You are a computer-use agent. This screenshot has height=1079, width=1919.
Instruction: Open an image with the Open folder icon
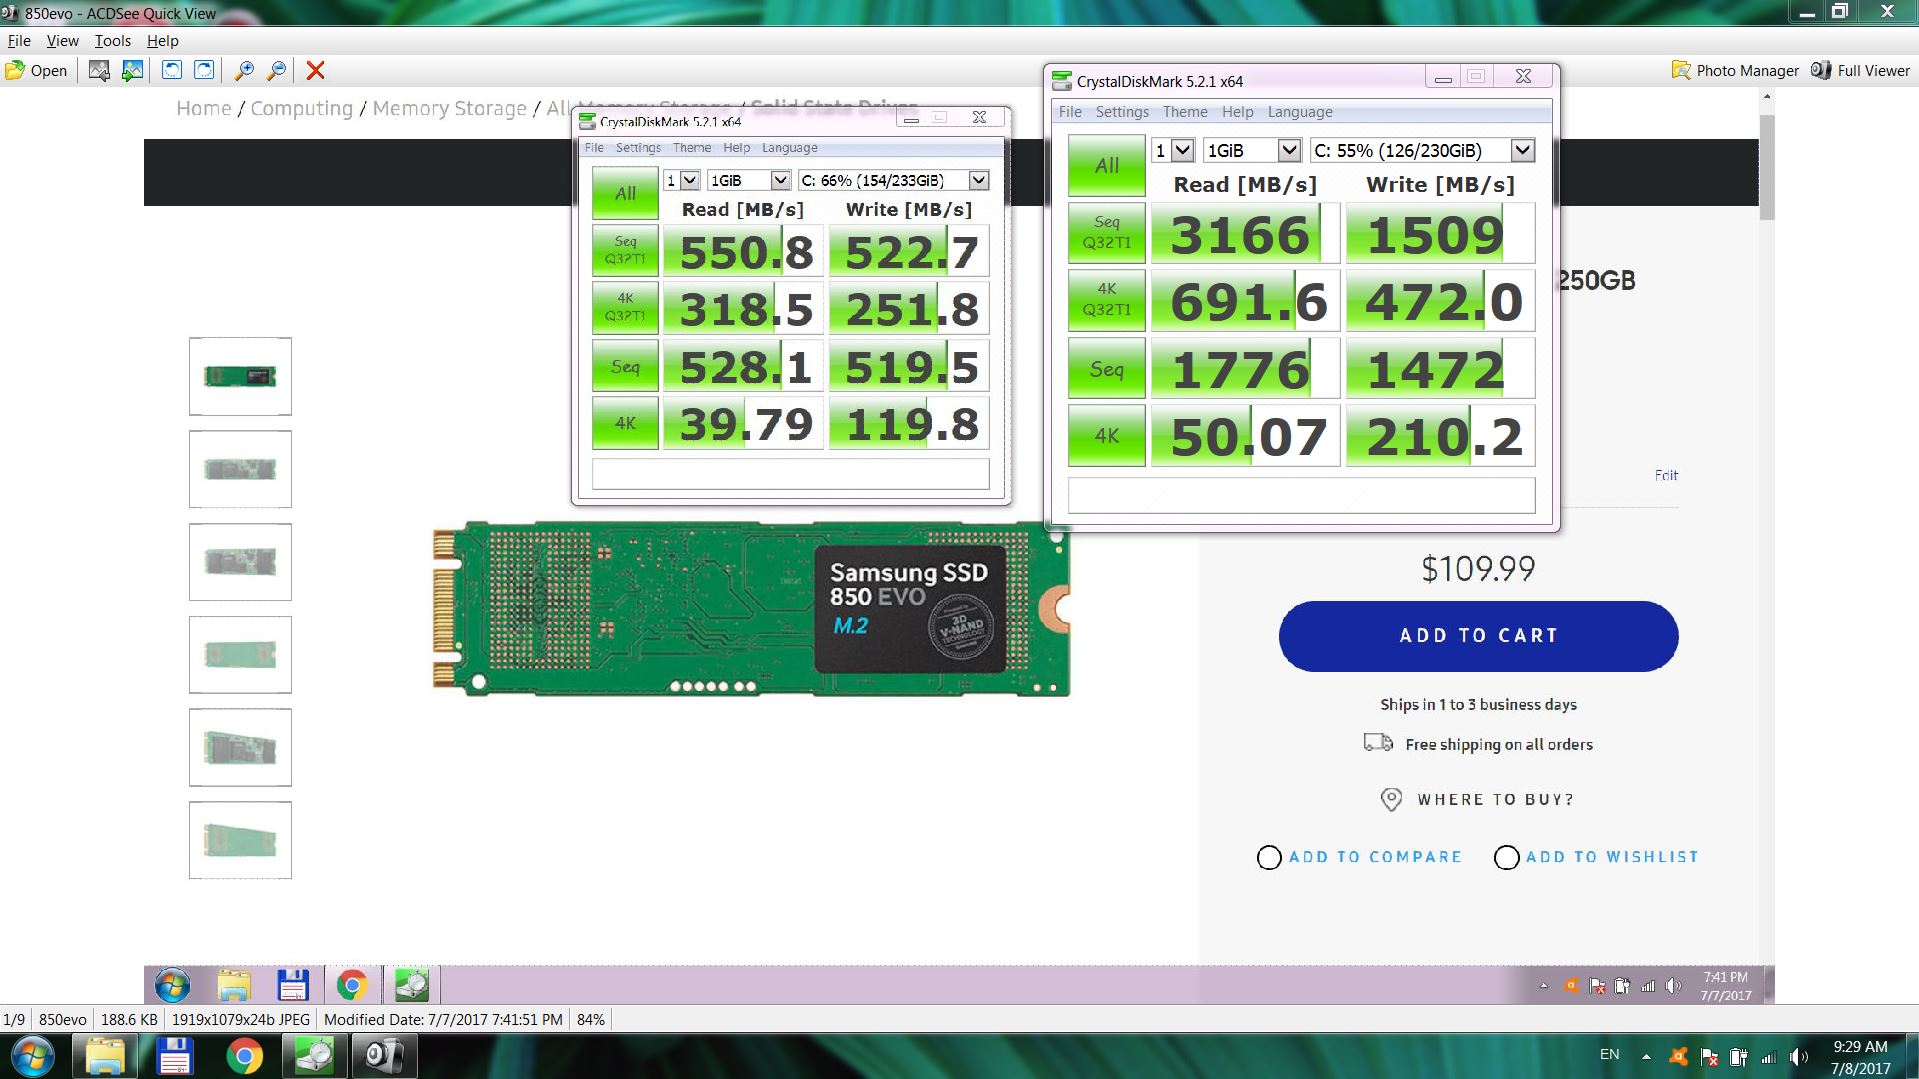36,70
